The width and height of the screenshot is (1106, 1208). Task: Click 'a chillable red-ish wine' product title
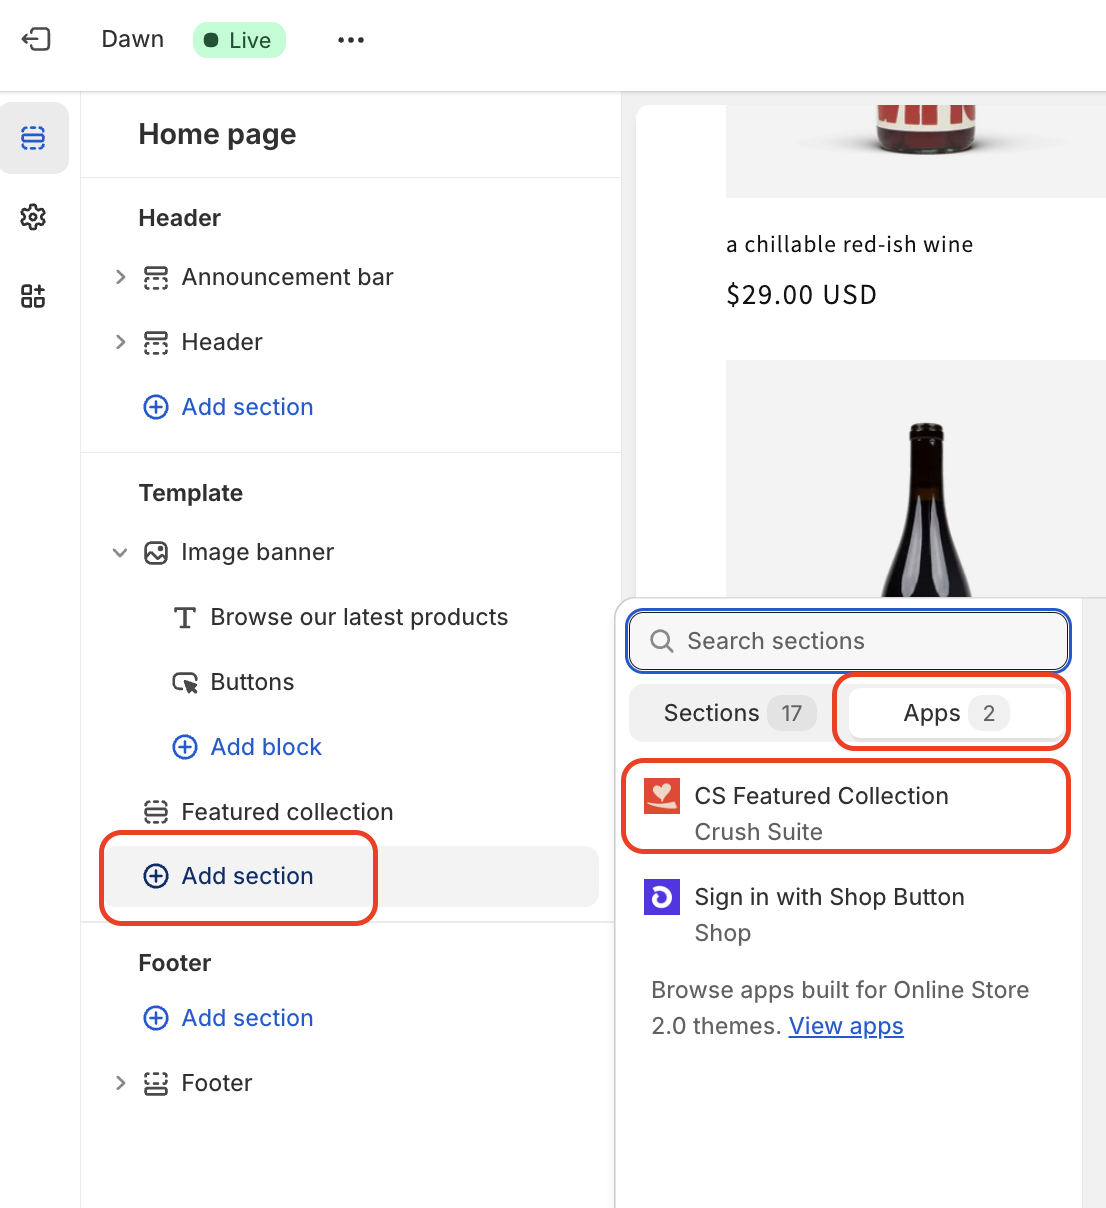[x=849, y=245]
